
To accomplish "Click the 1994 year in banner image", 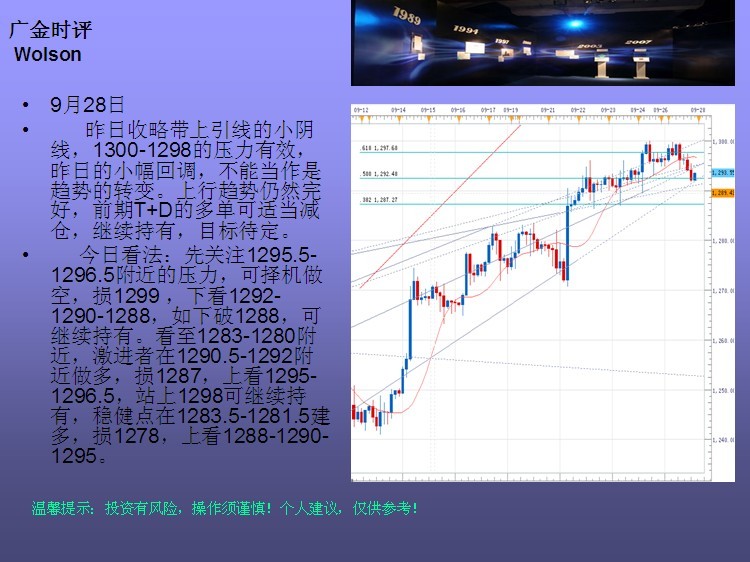I will [x=467, y=32].
